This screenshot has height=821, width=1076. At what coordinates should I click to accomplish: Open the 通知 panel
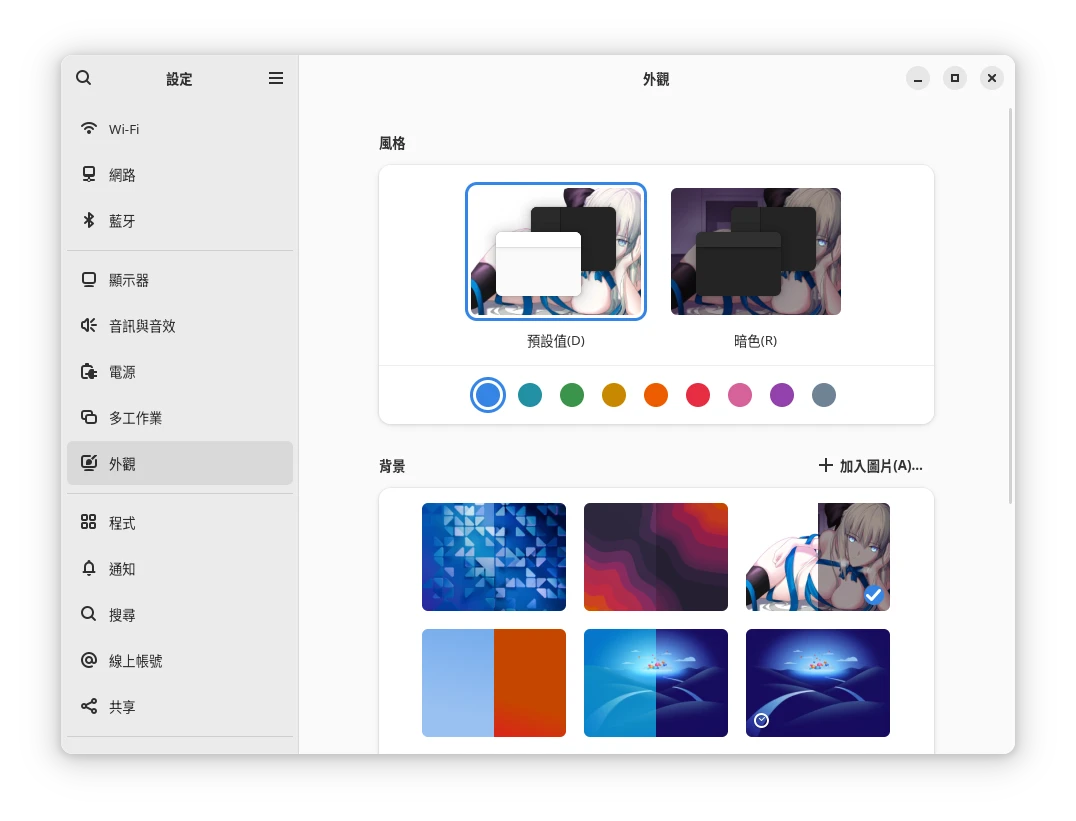pyautogui.click(x=180, y=569)
